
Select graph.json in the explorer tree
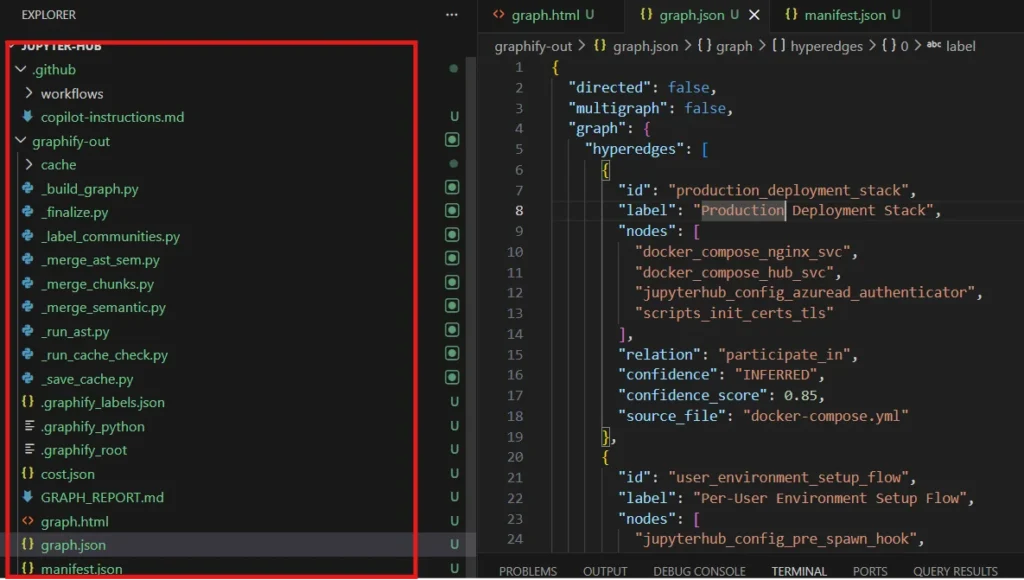[73, 545]
